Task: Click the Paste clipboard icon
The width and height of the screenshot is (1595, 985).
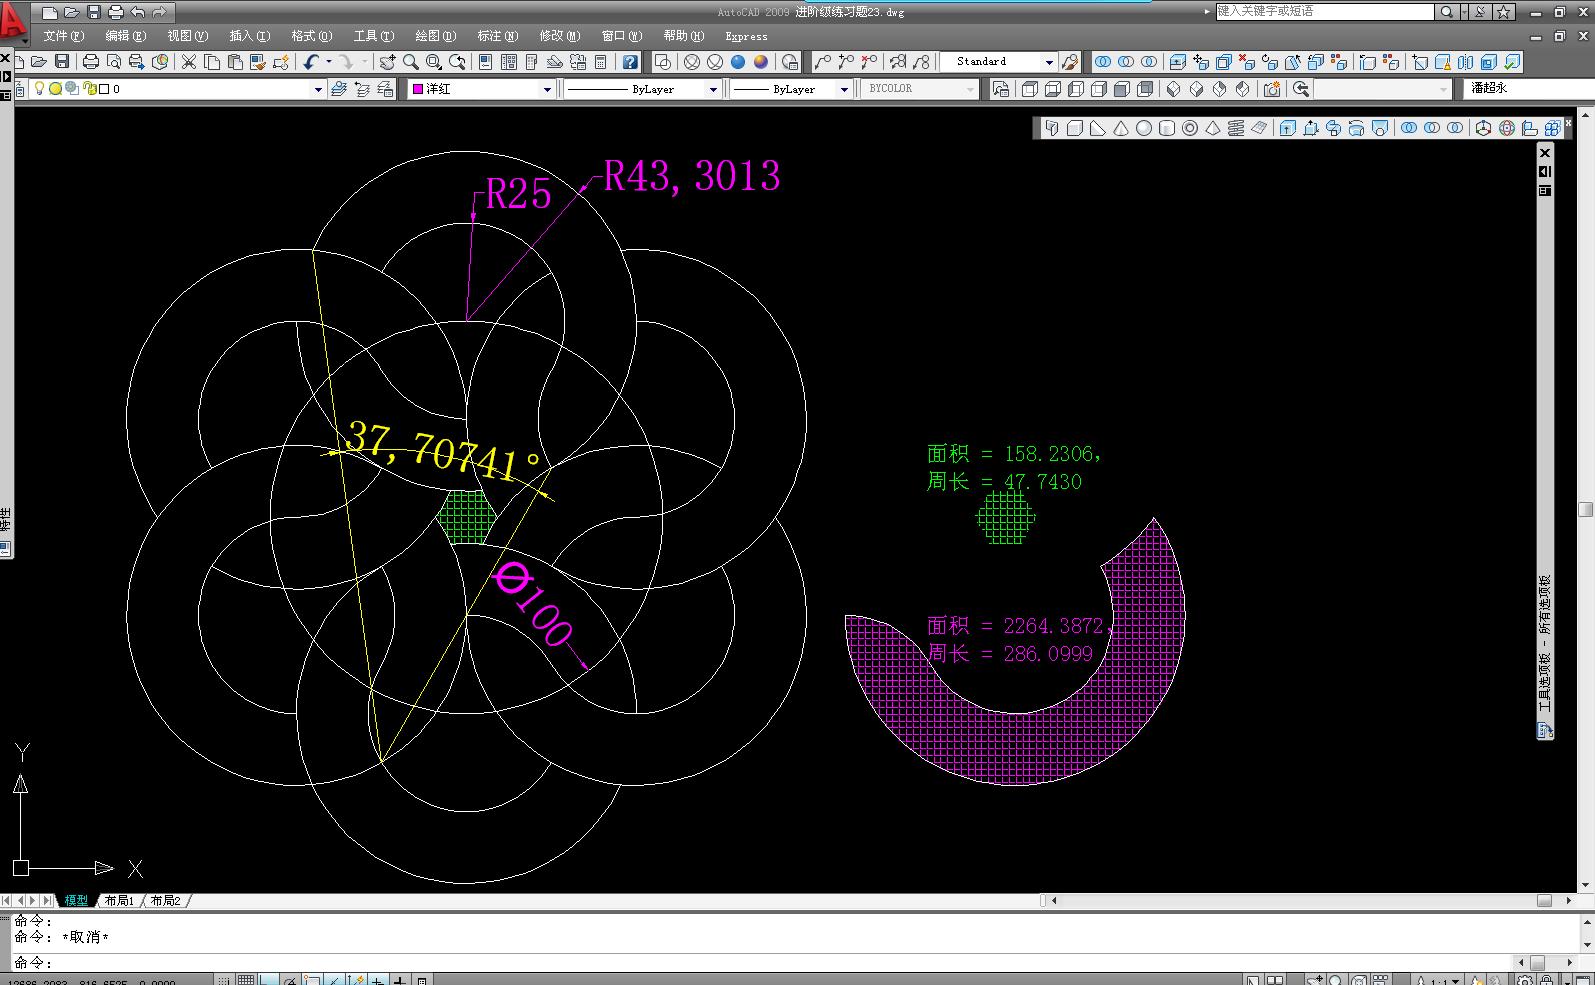Action: [x=235, y=62]
